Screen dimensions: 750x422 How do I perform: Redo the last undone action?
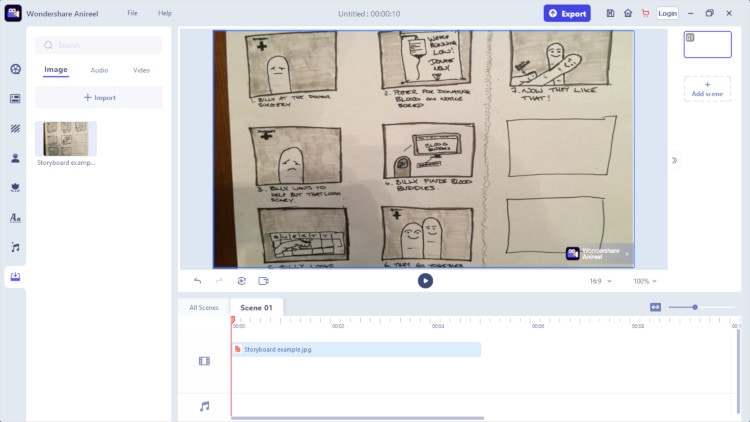(219, 281)
